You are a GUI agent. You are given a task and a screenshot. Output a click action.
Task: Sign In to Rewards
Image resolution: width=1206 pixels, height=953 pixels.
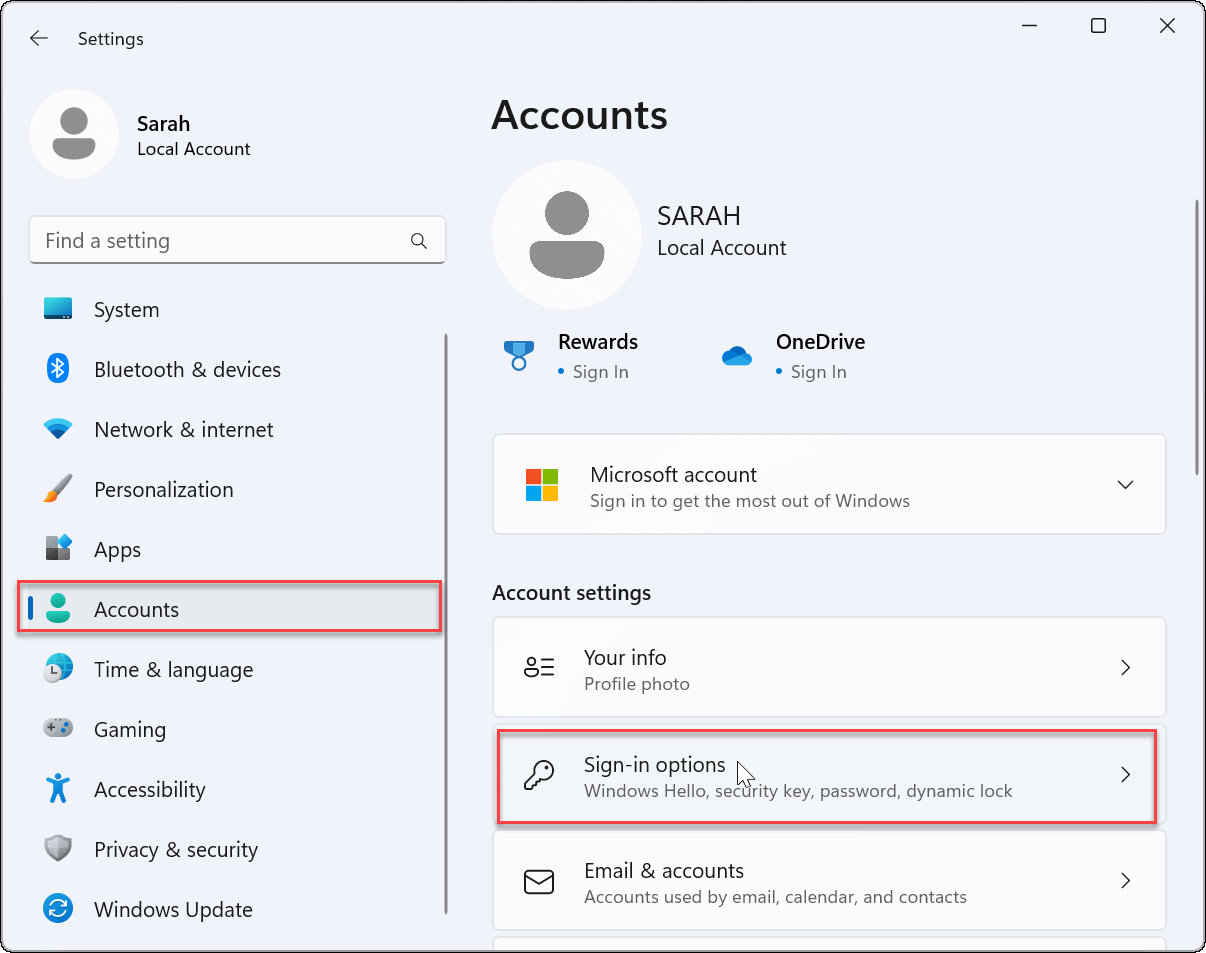click(602, 371)
